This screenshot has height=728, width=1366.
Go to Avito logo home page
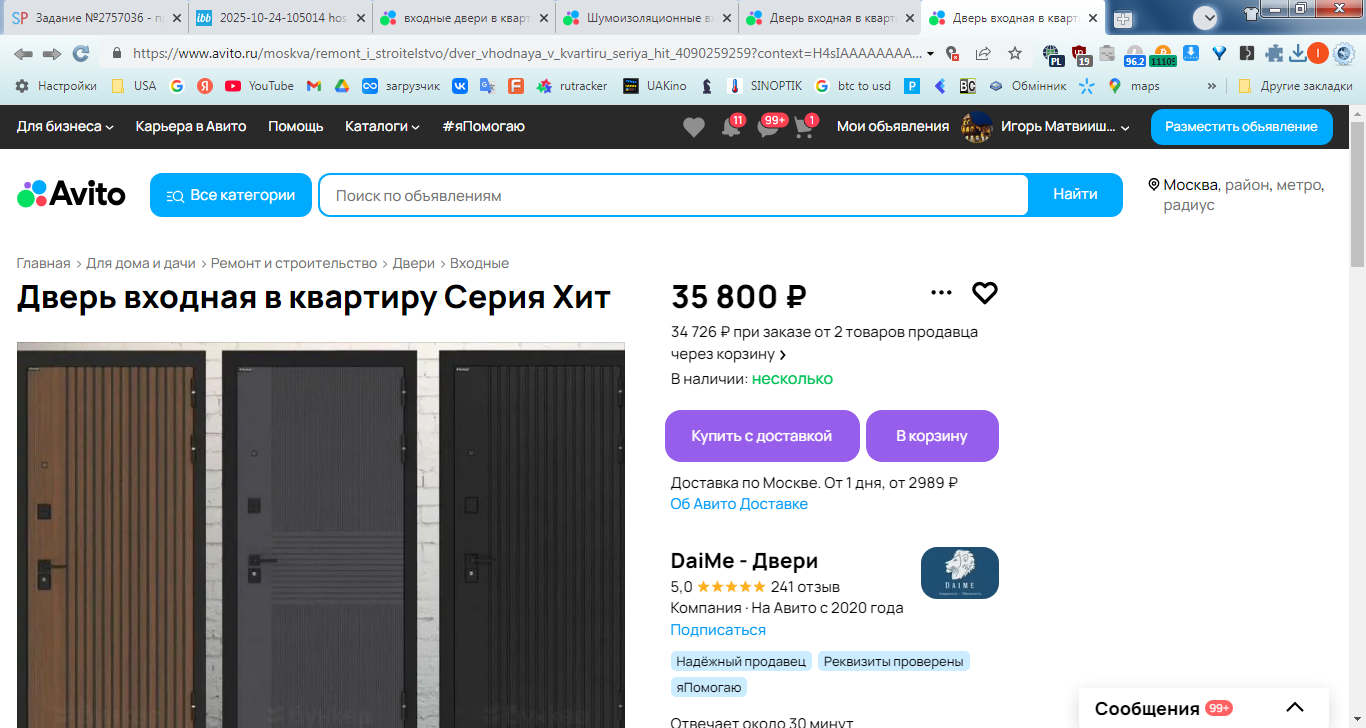click(71, 194)
